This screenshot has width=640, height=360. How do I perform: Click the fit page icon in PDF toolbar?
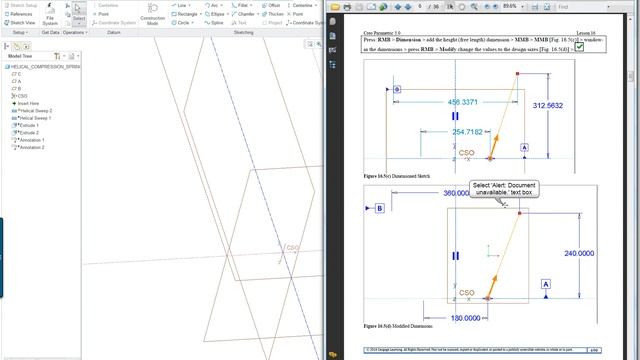point(547,7)
